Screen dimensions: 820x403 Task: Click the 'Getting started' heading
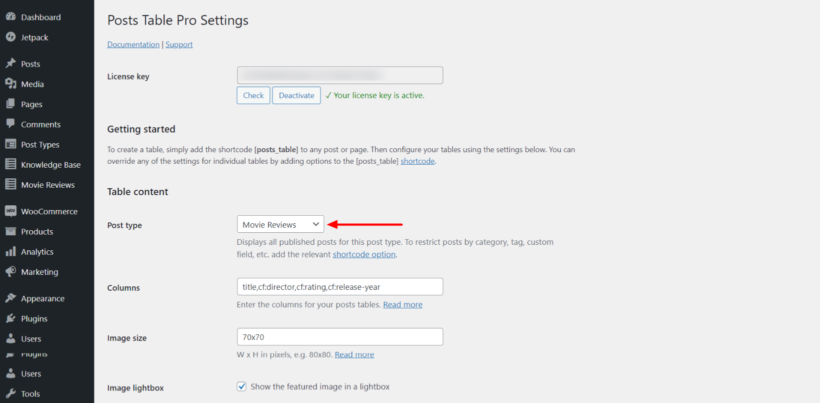click(141, 129)
